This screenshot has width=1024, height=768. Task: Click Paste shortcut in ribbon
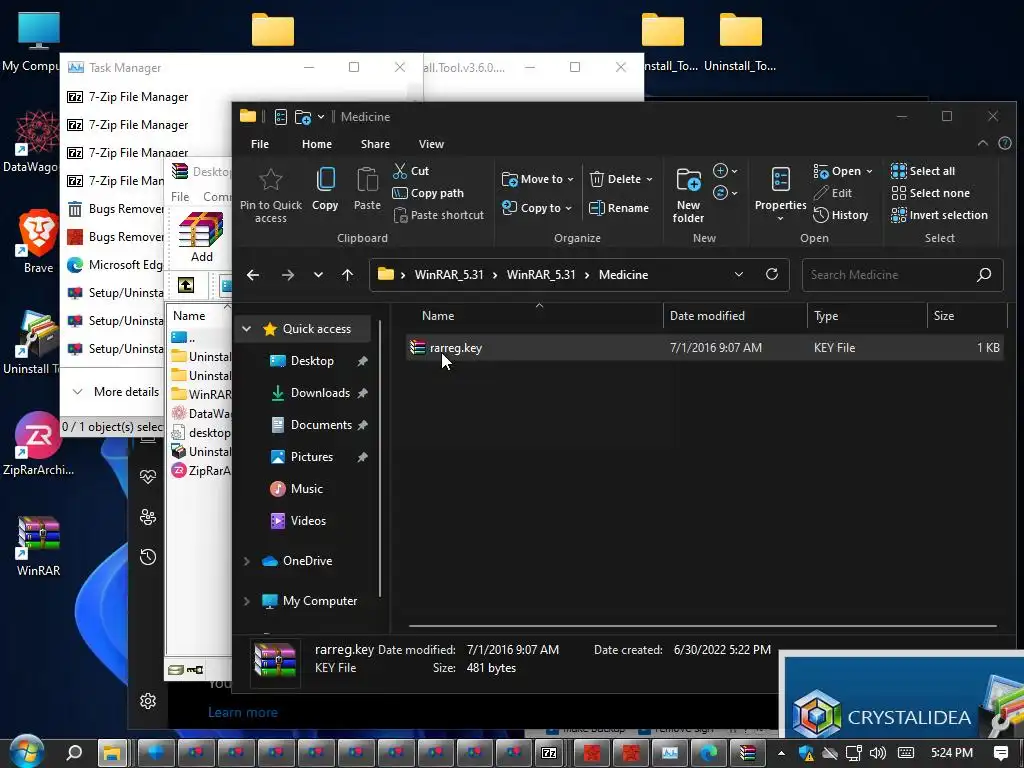(439, 215)
